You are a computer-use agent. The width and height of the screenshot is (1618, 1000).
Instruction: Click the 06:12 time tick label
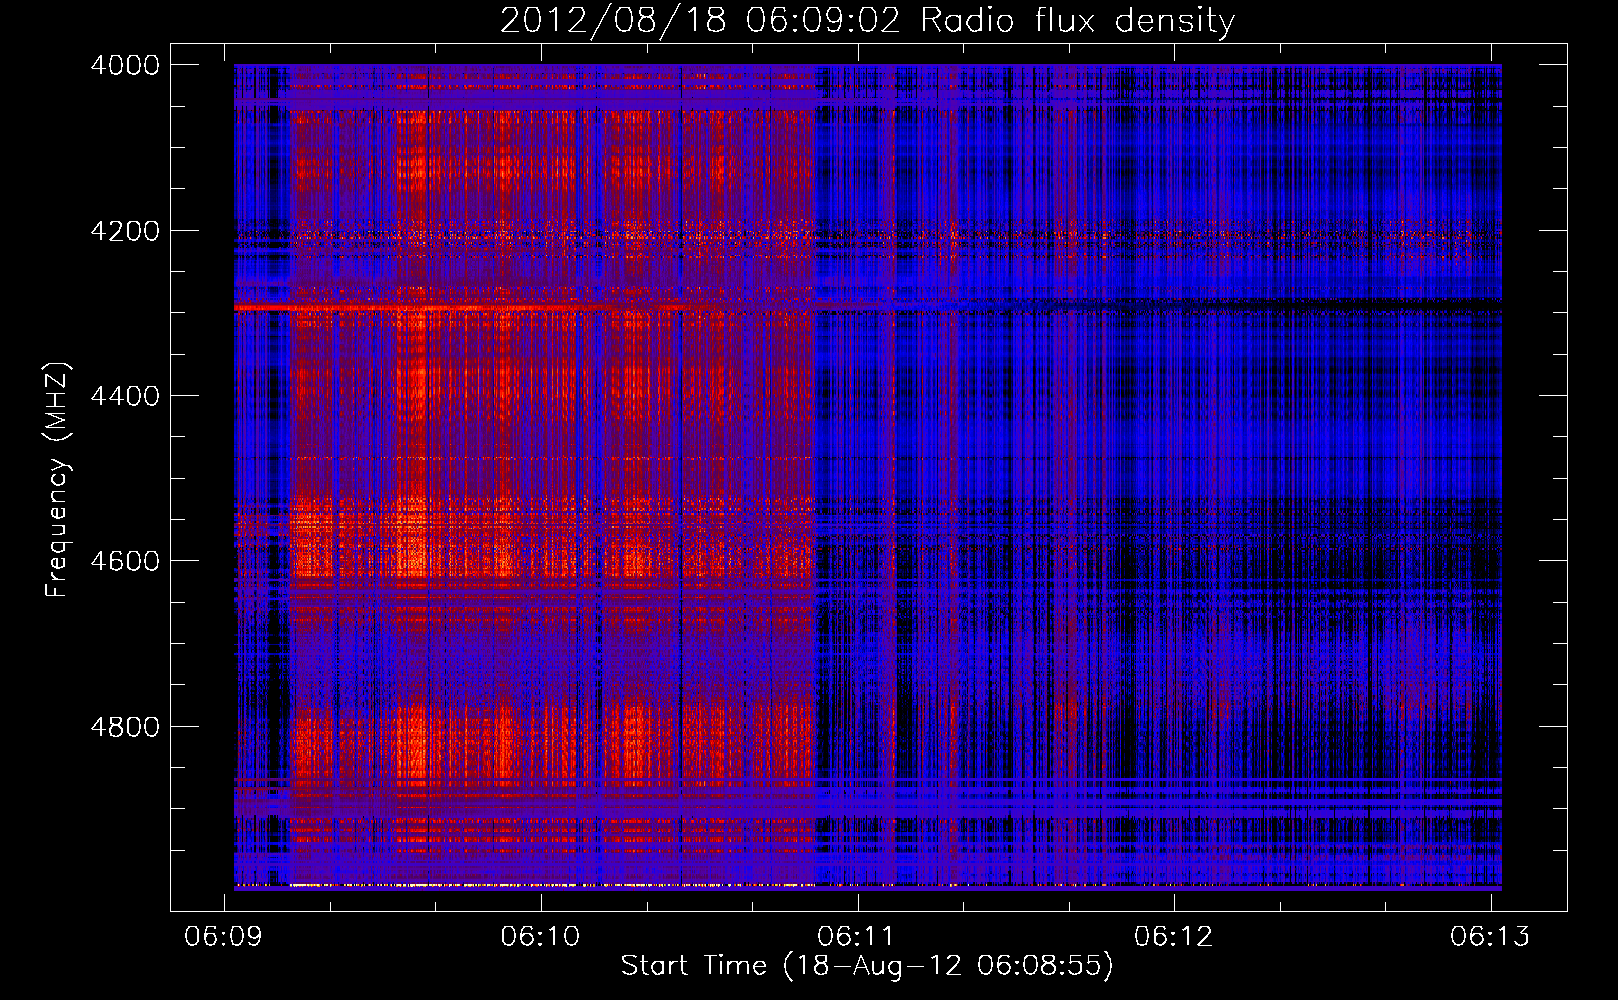pyautogui.click(x=1174, y=936)
